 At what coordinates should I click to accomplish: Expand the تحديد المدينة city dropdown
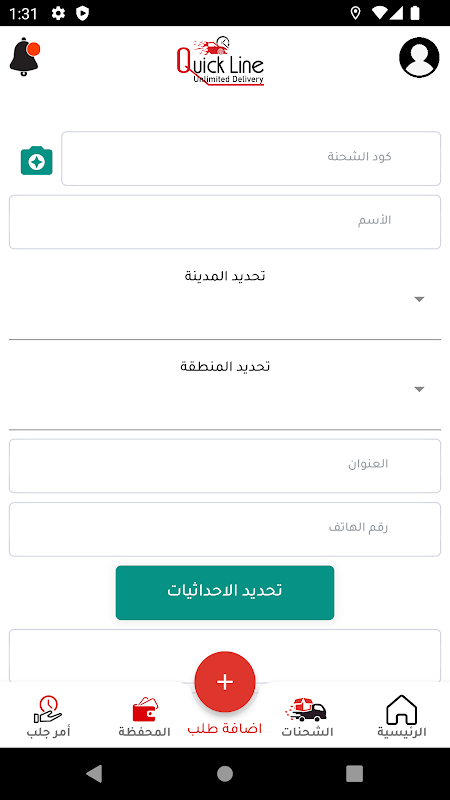[225, 299]
